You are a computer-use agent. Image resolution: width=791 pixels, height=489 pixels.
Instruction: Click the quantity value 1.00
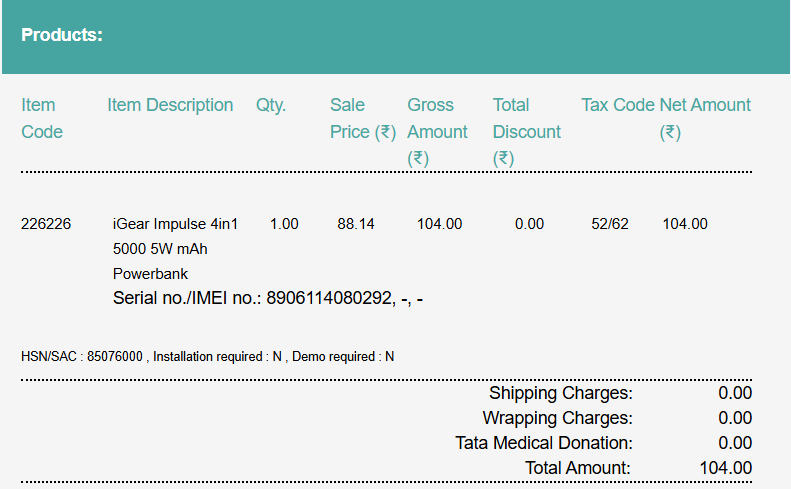pyautogui.click(x=284, y=224)
